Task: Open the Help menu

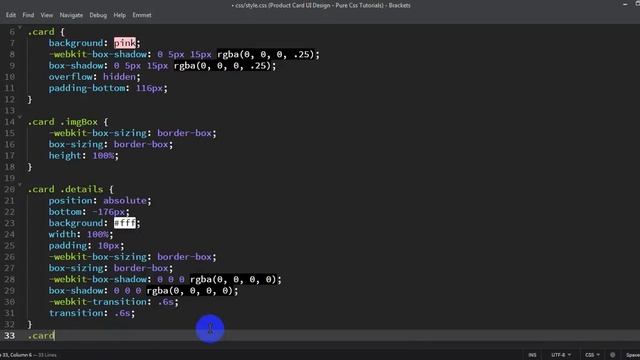Action: (120, 15)
